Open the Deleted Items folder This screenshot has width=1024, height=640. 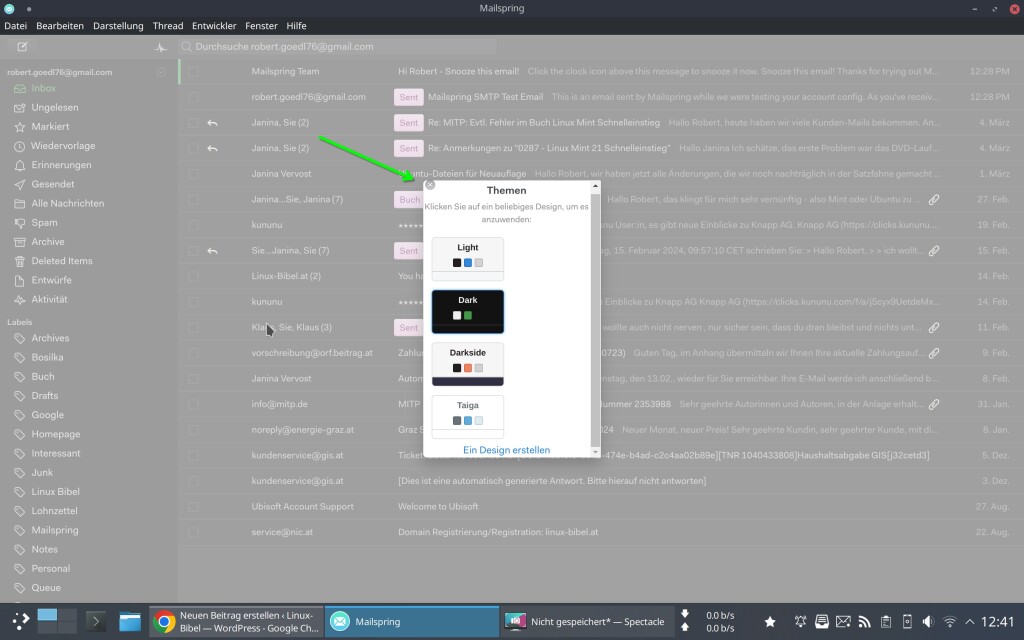coord(62,261)
